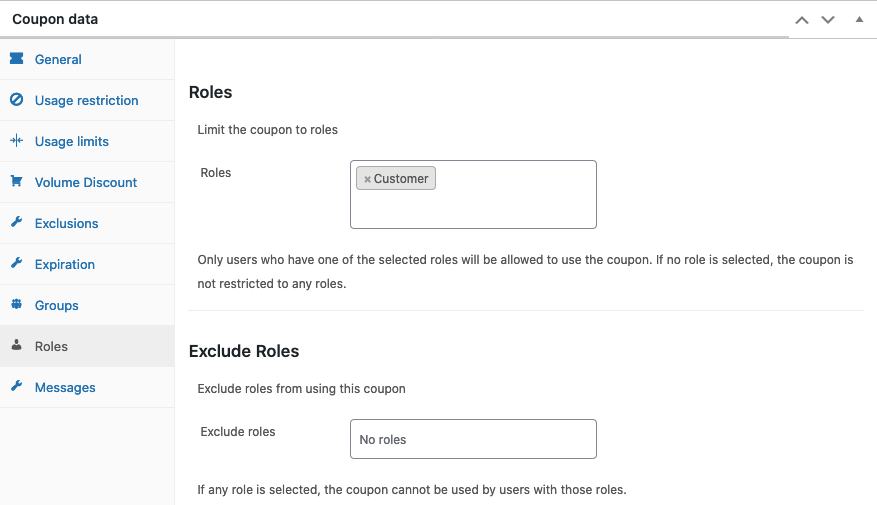The image size is (877, 505).
Task: Move Coupon data panel down
Action: coord(828,20)
